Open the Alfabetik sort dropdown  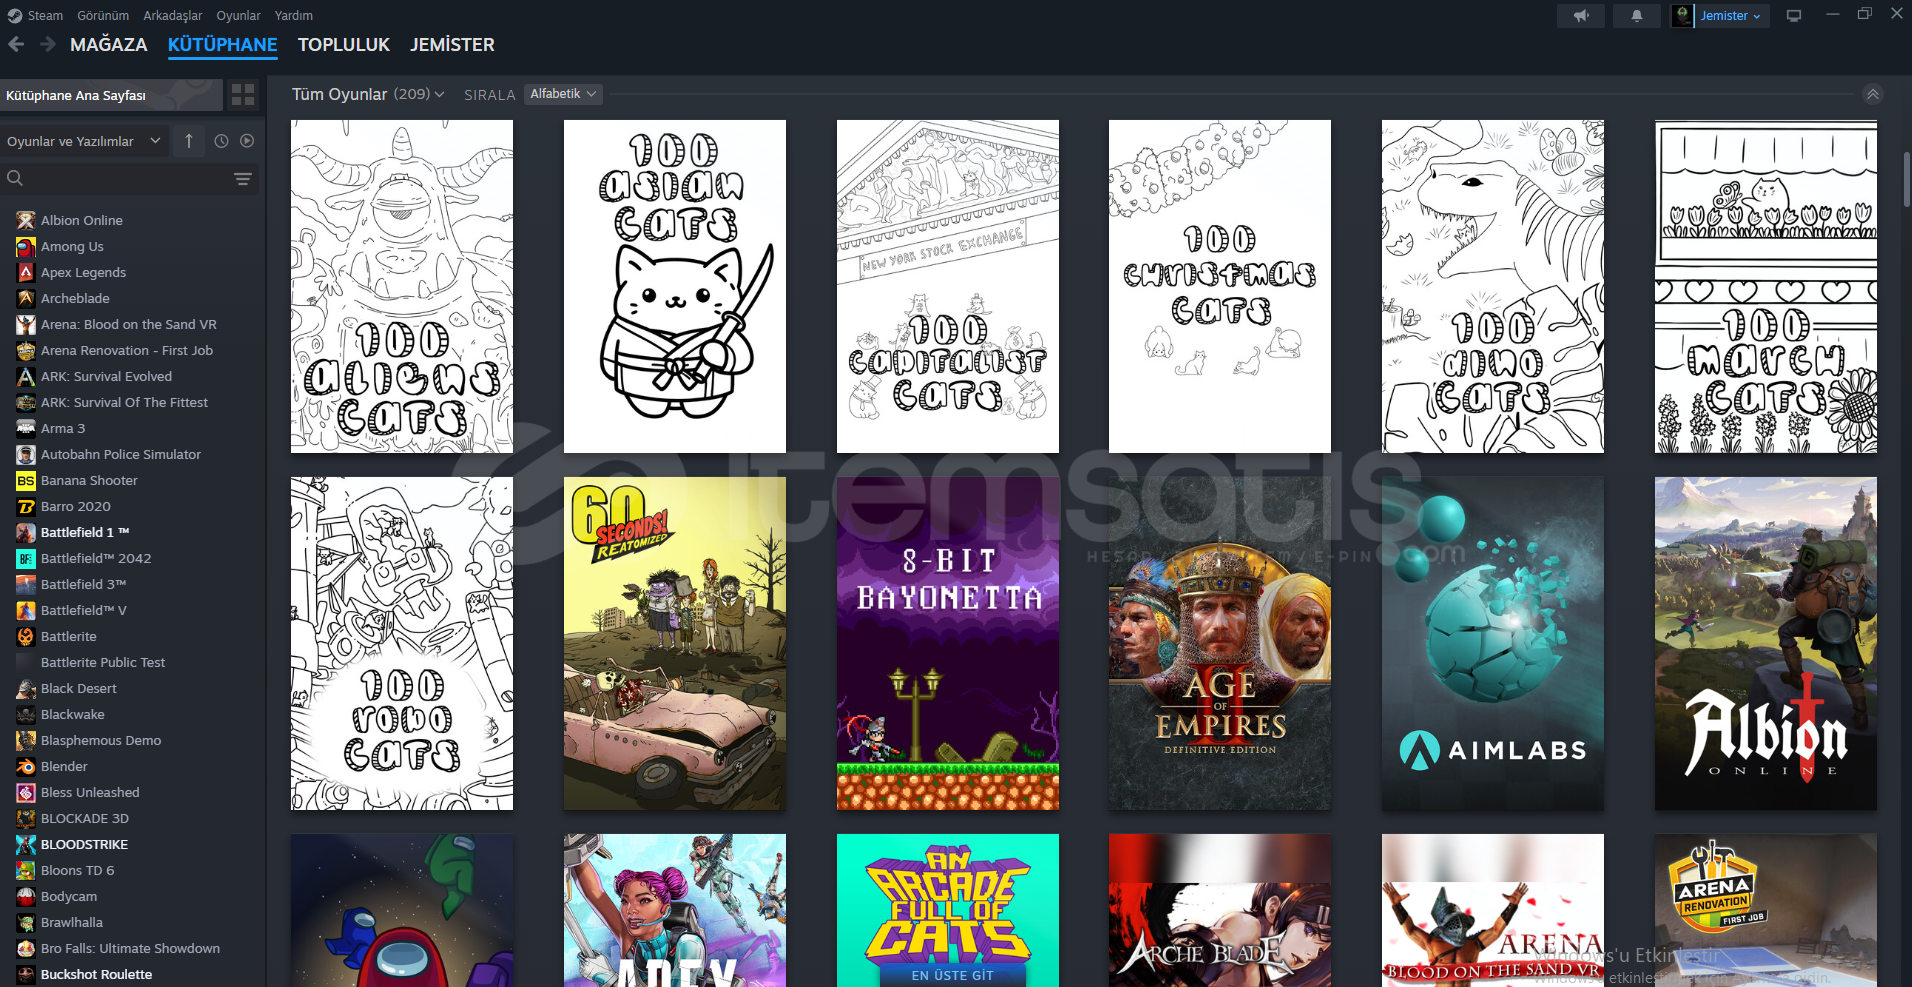pos(563,94)
